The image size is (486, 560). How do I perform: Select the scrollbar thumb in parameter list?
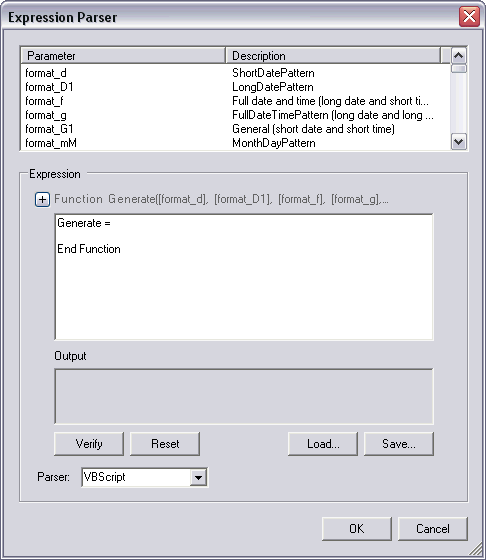[x=459, y=68]
